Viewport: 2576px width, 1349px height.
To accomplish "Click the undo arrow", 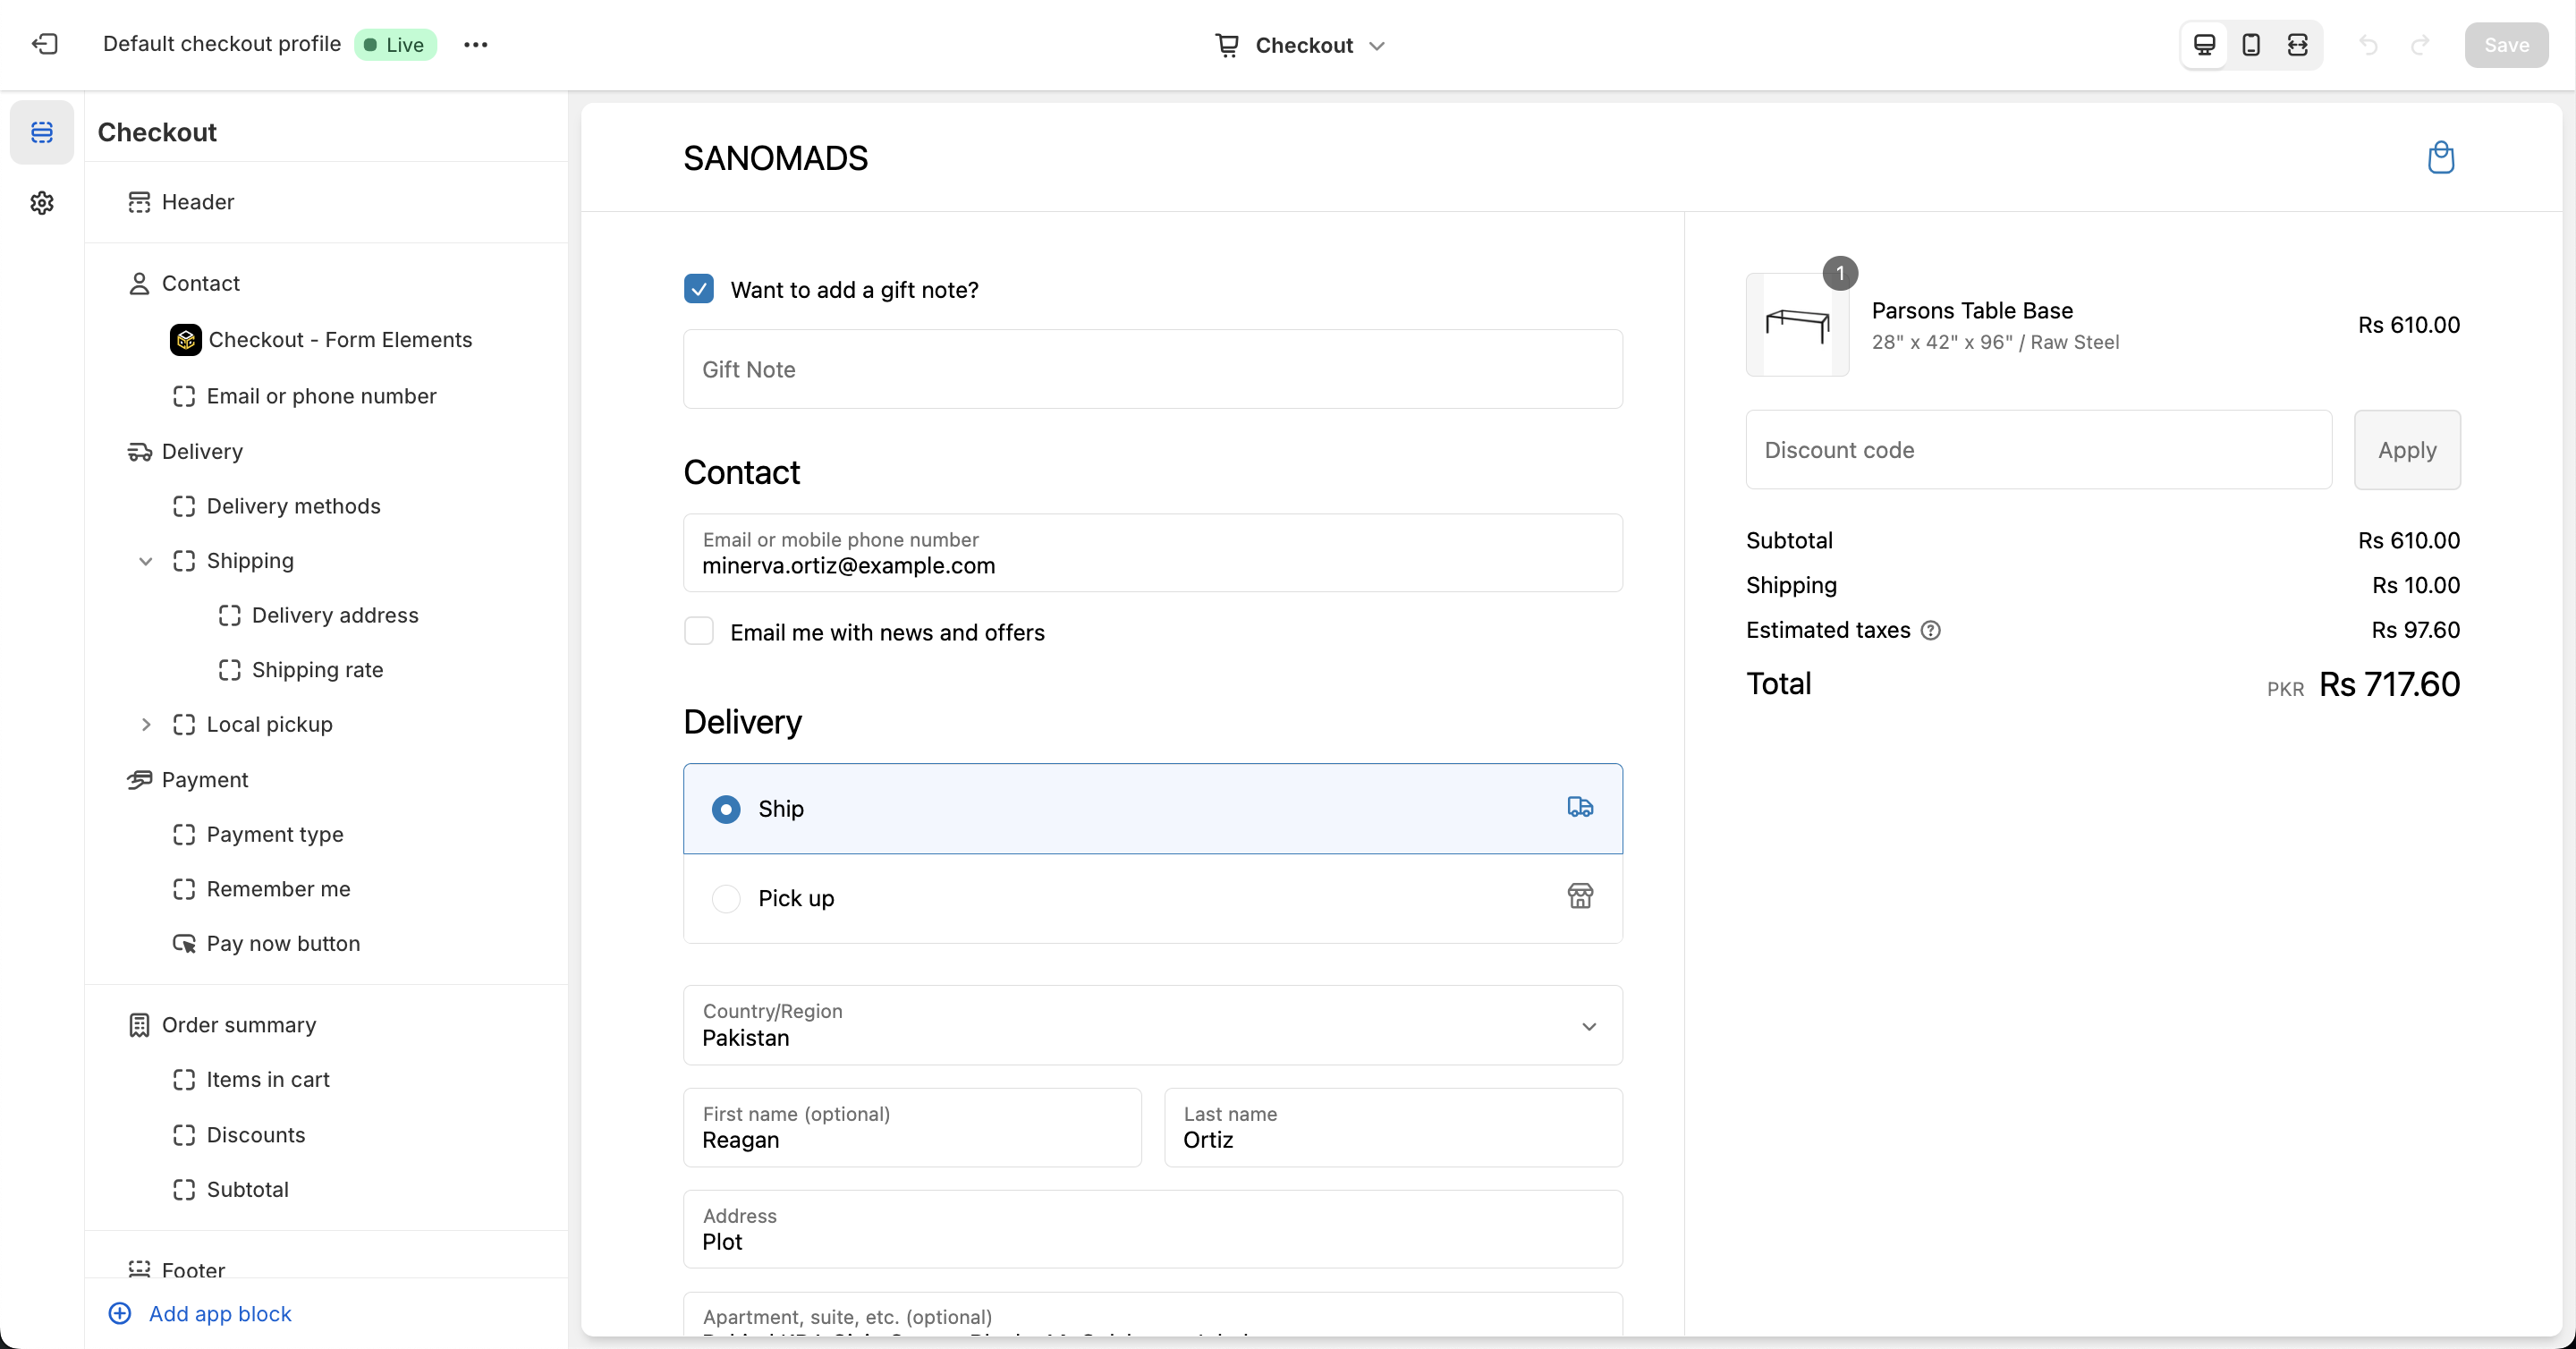I will (x=2368, y=45).
